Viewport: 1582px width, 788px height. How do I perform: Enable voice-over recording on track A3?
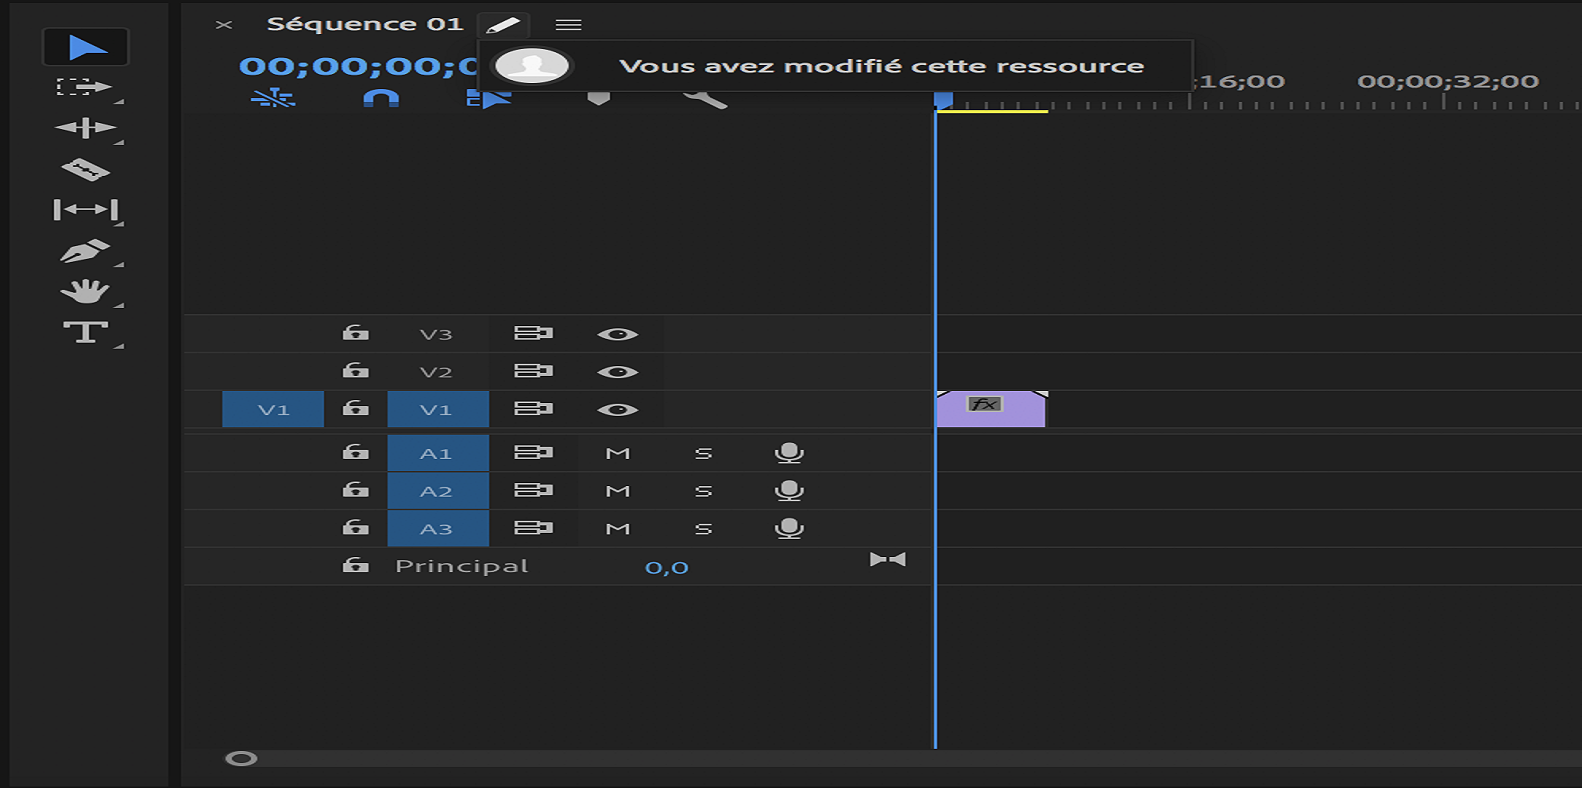pos(789,528)
